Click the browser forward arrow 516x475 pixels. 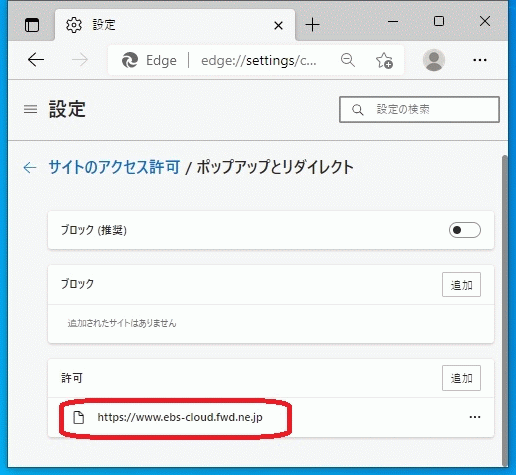click(80, 60)
